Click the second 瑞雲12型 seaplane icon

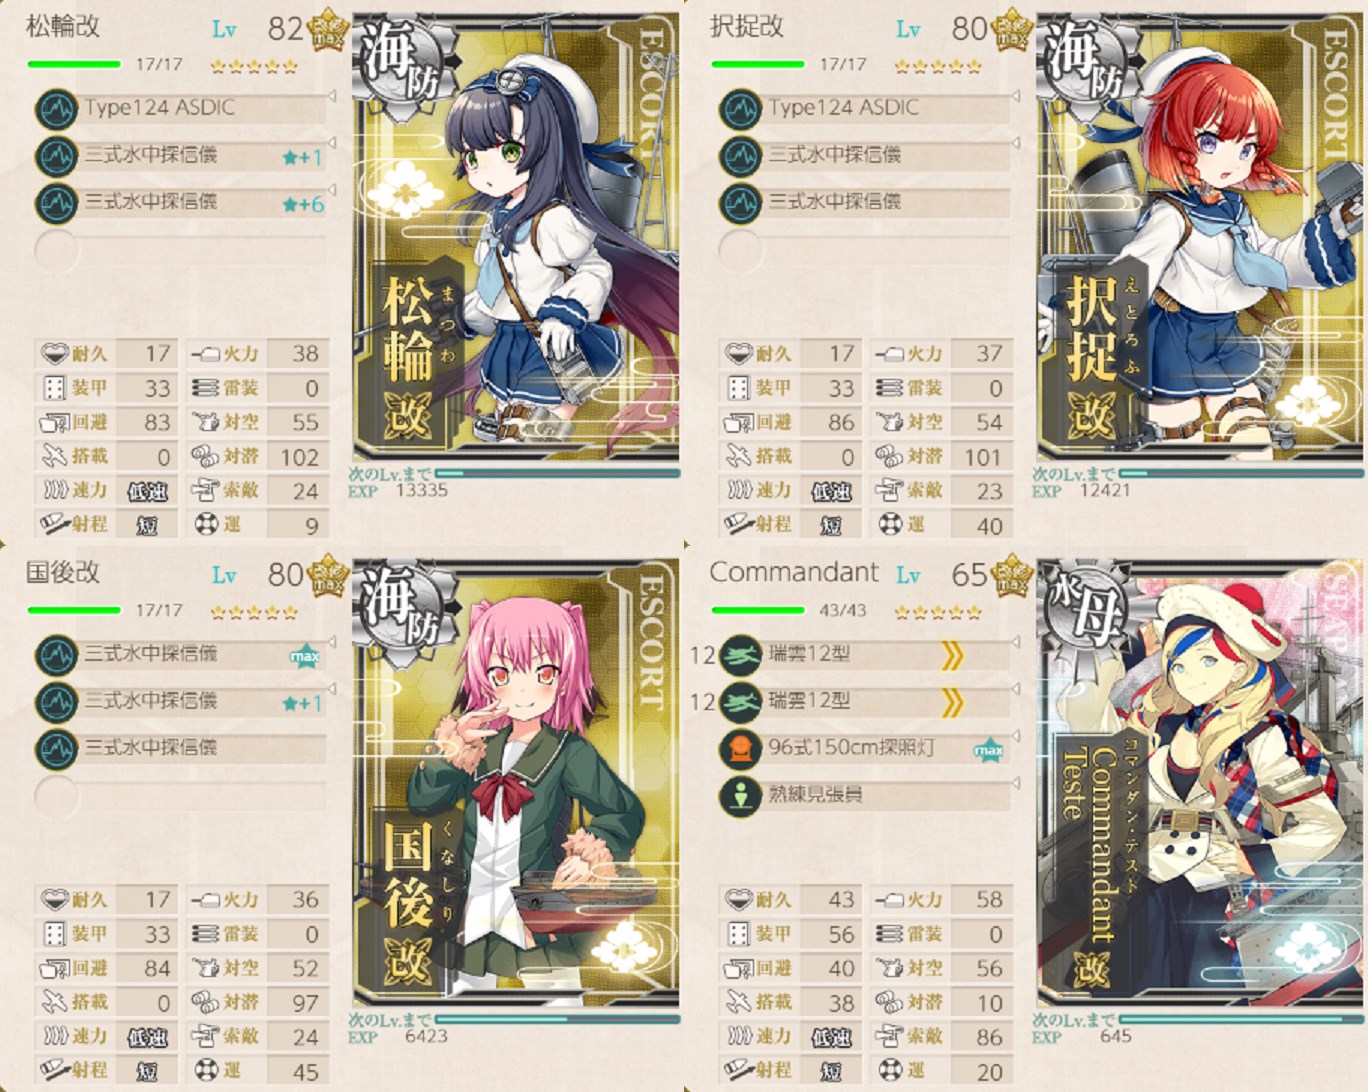point(741,703)
